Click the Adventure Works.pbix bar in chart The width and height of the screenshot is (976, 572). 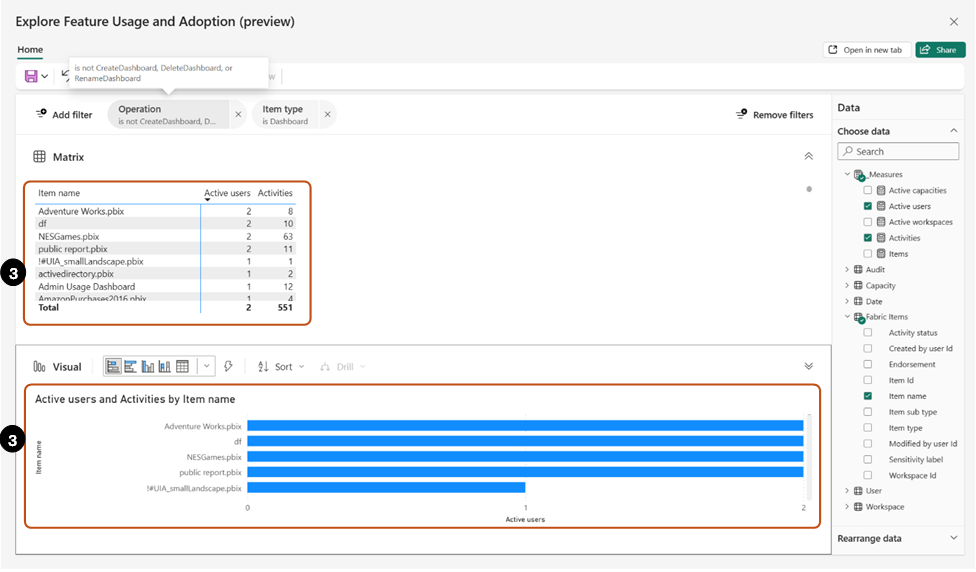[x=525, y=426]
